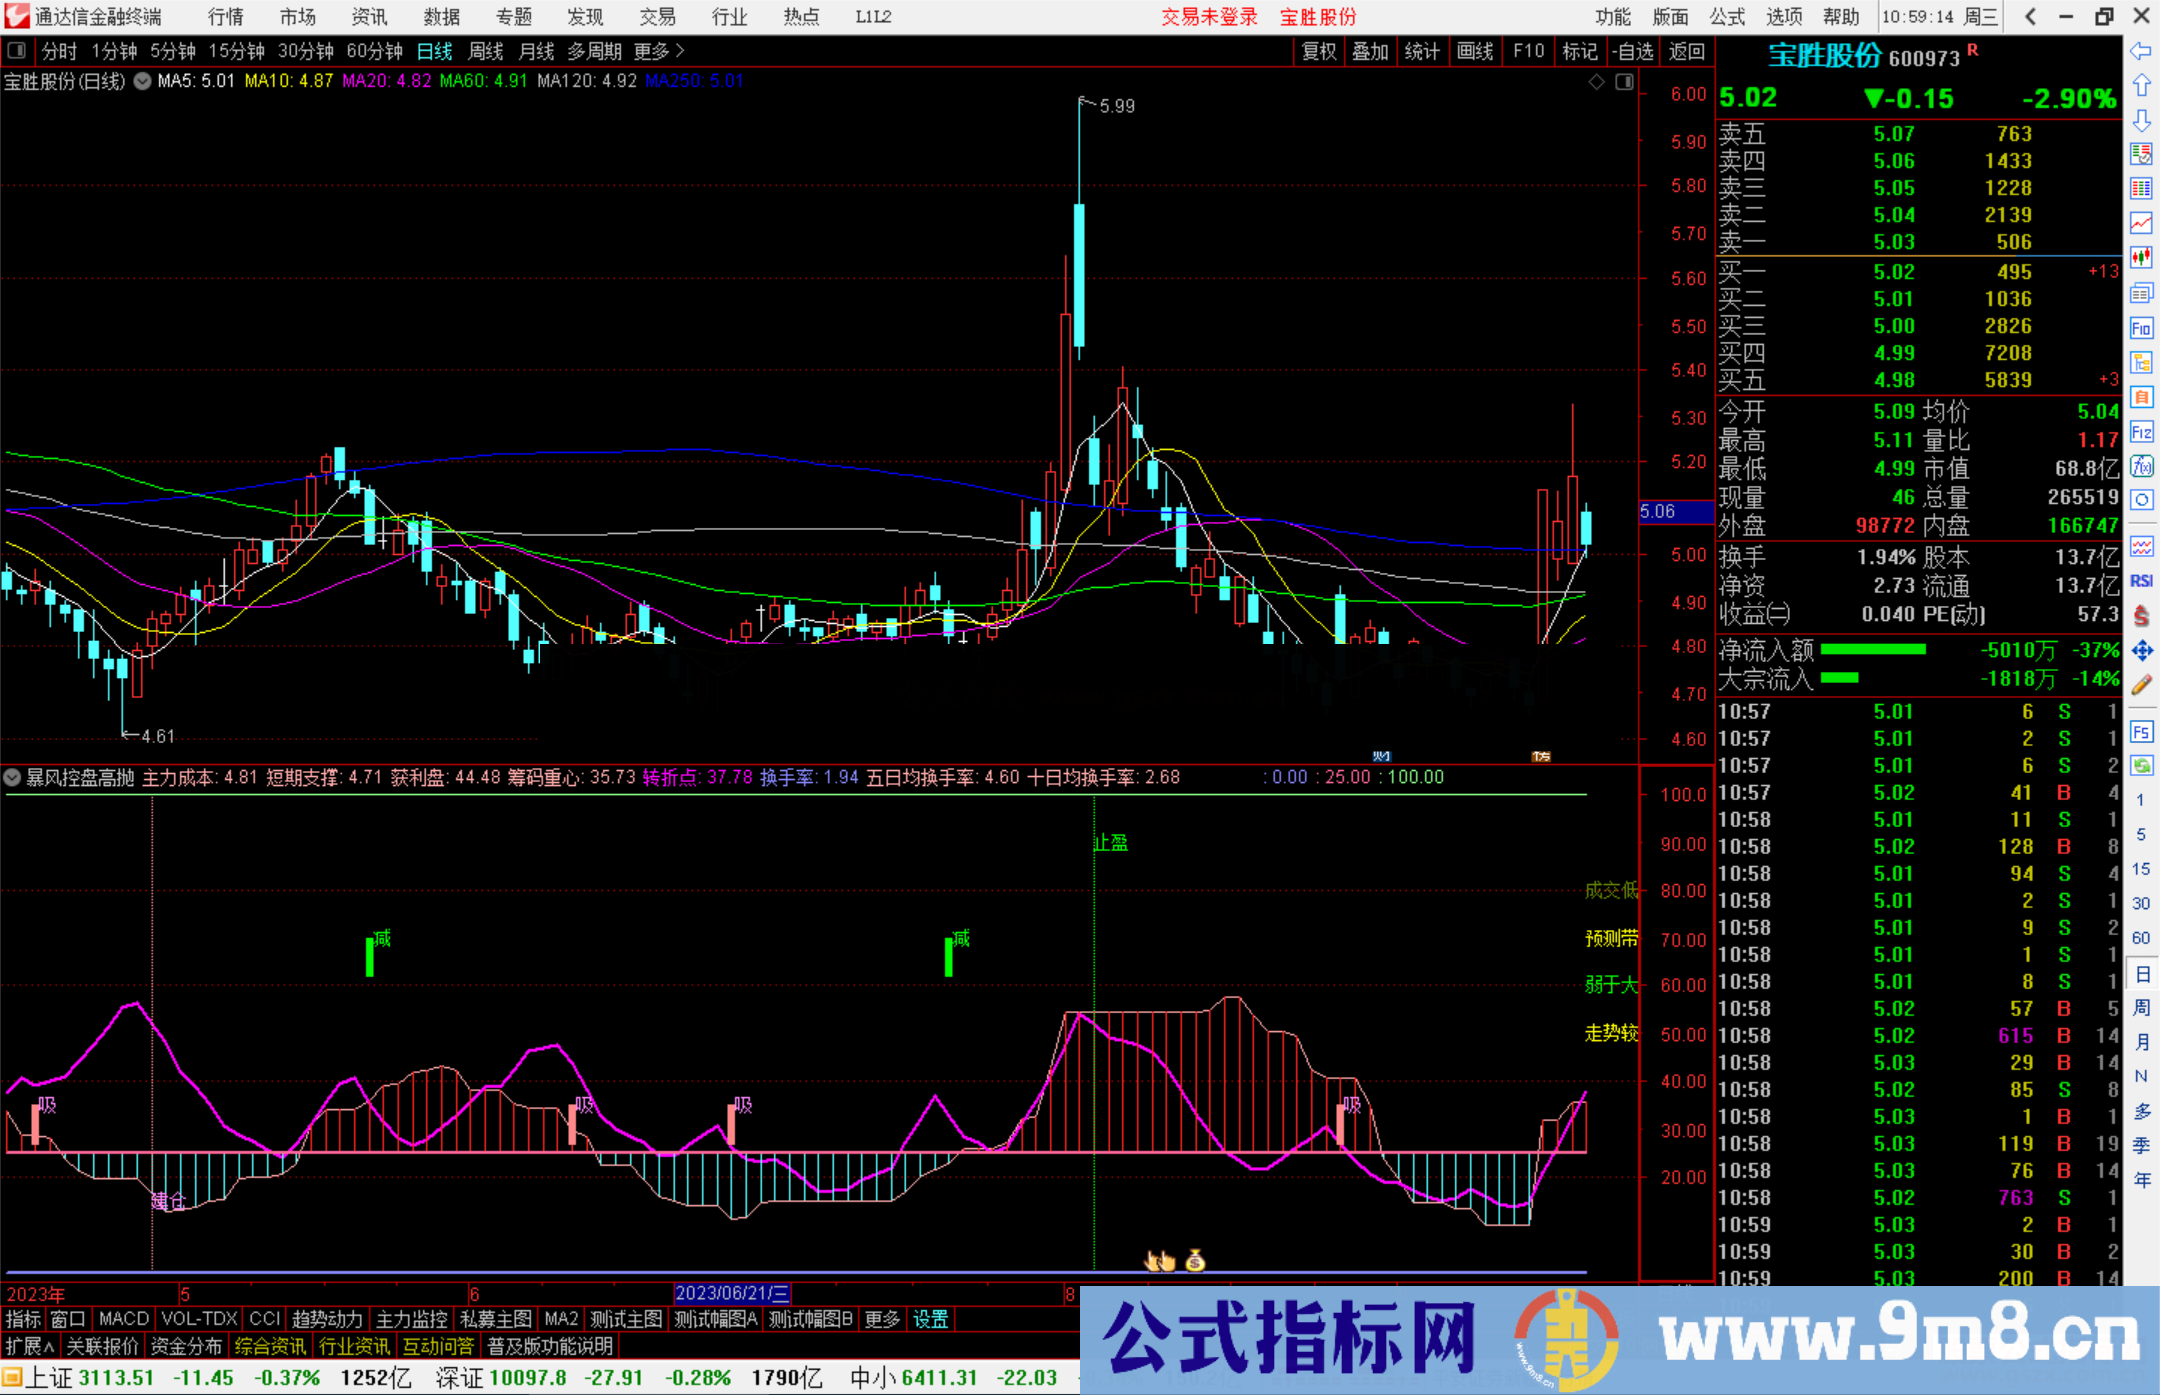Select the 15 minute period in sidebar
2160x1395 pixels.
point(2141,869)
